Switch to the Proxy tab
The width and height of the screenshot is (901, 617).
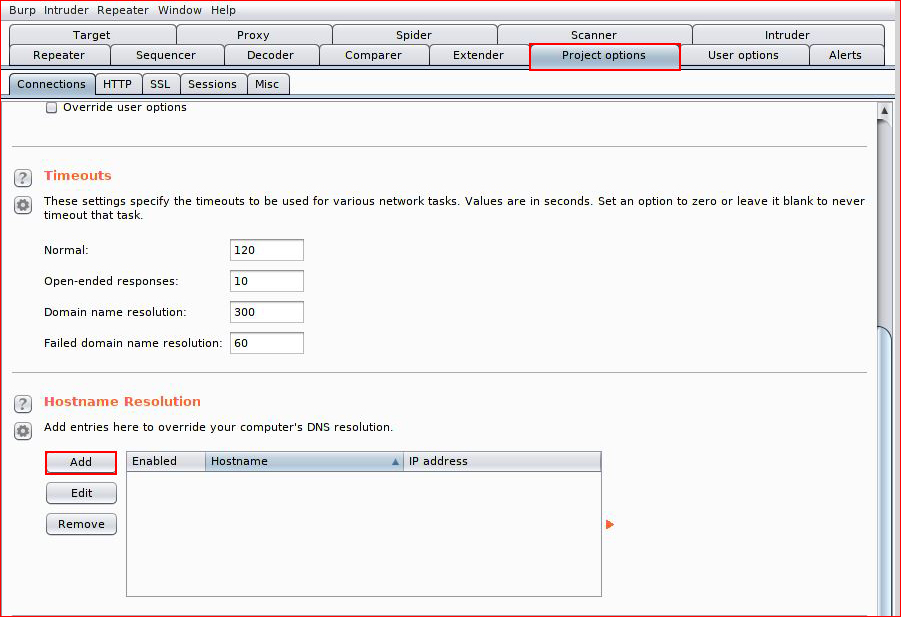[x=253, y=34]
